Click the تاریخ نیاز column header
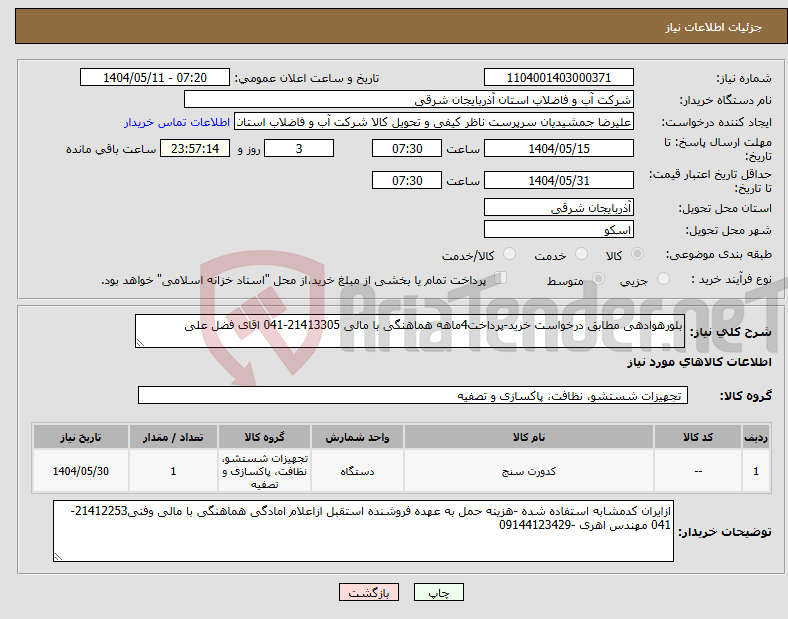Screen dimensions: 788x619 (80, 437)
